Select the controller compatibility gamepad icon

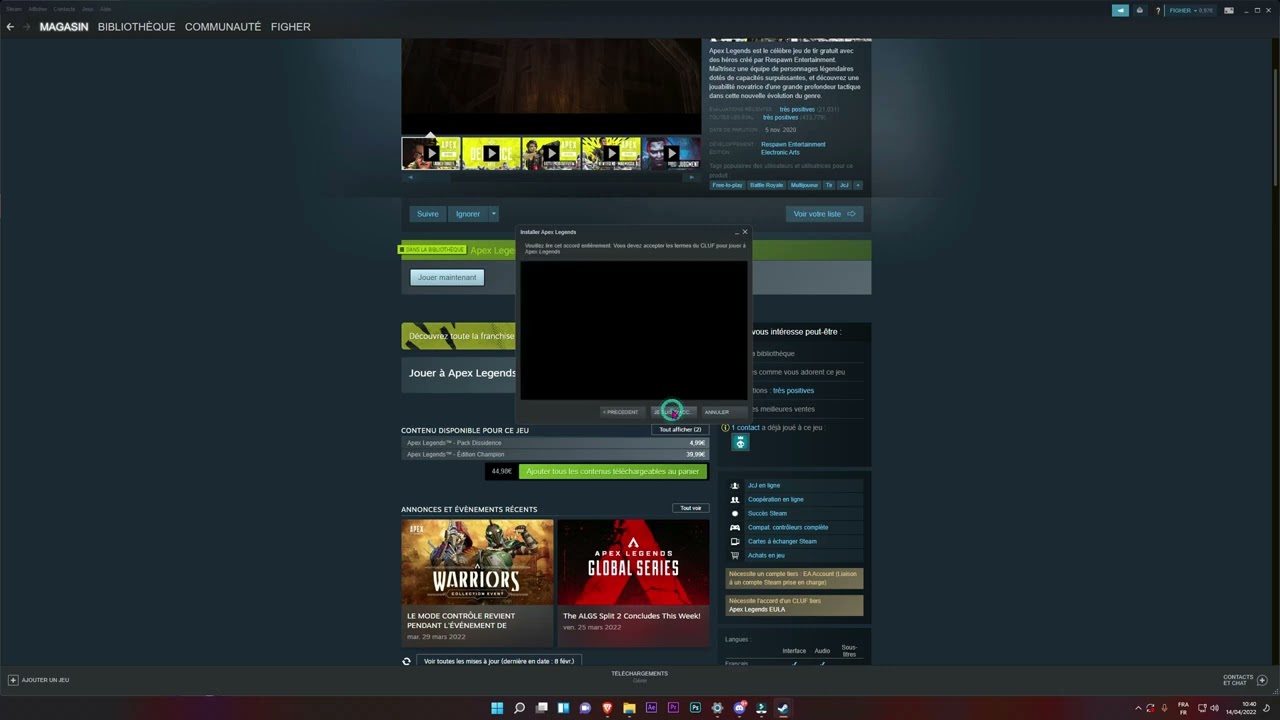tap(735, 527)
